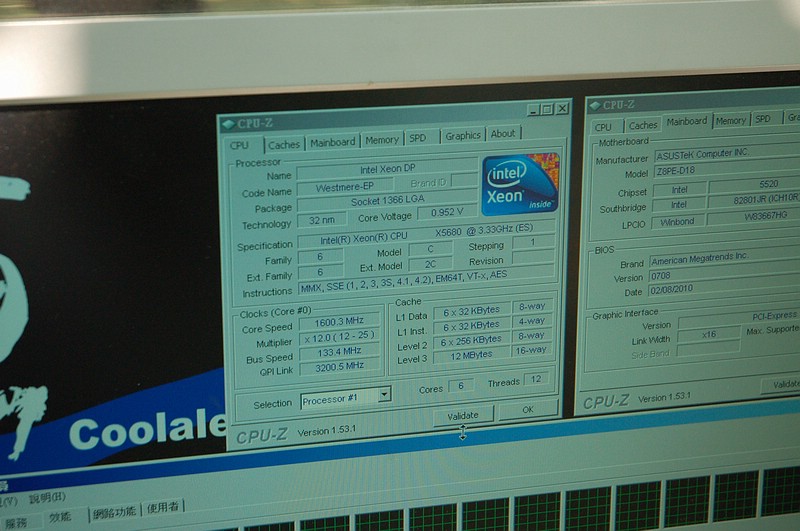Viewport: 800px width, 531px height.
Task: Click the Multiplier value x 12.0 ( 12 - 25 )
Action: coord(339,337)
